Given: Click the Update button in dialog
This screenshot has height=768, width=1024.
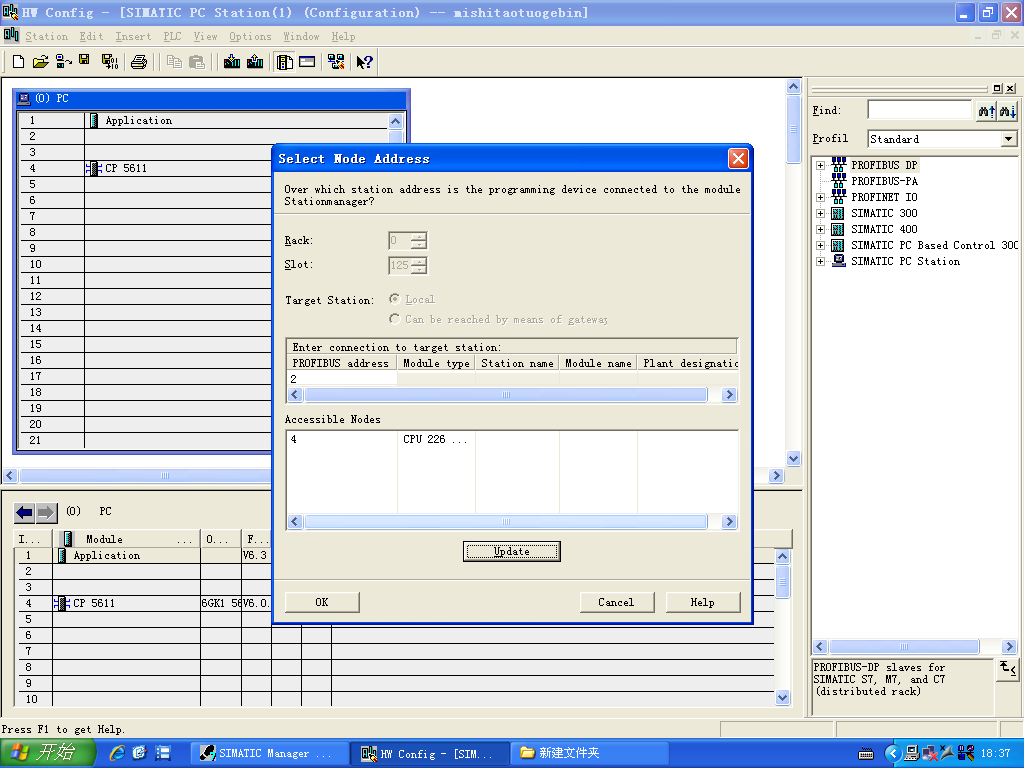Looking at the screenshot, I should click(x=512, y=551).
